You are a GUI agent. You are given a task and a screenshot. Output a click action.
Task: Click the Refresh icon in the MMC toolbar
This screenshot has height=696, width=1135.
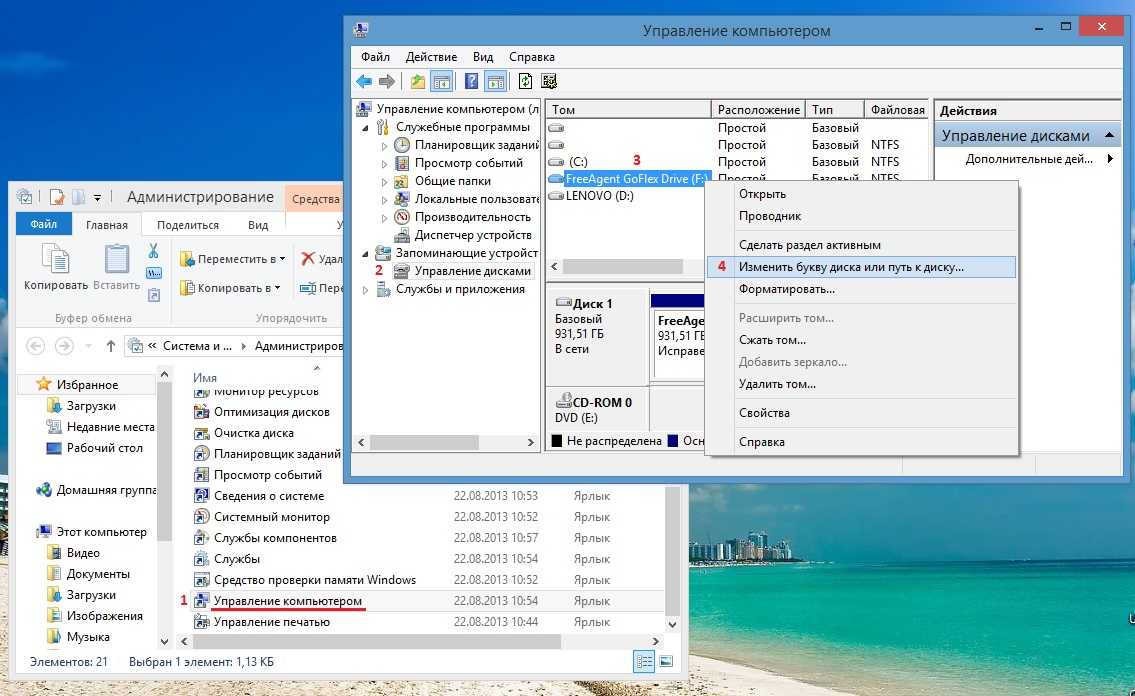point(526,82)
